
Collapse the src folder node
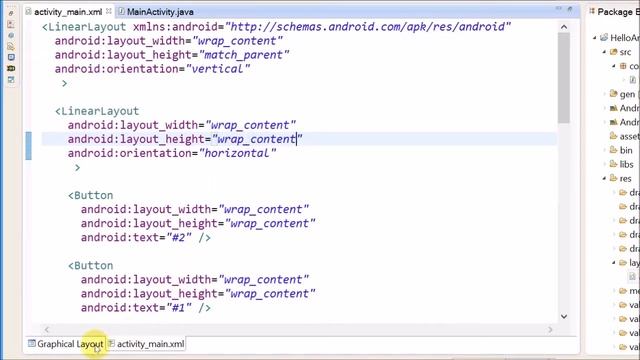(604, 52)
